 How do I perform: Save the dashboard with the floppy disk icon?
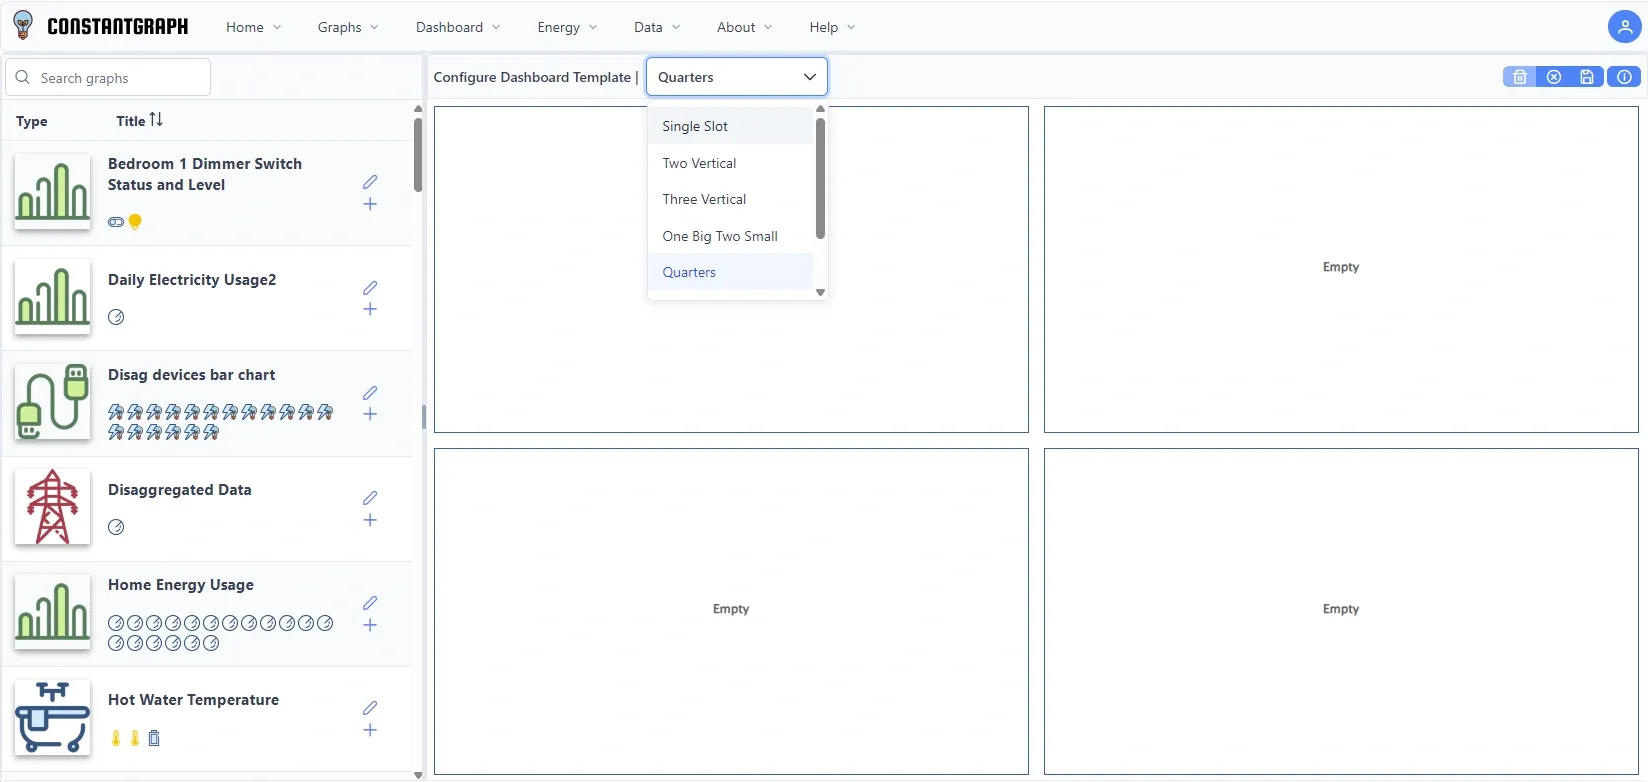coord(1587,77)
